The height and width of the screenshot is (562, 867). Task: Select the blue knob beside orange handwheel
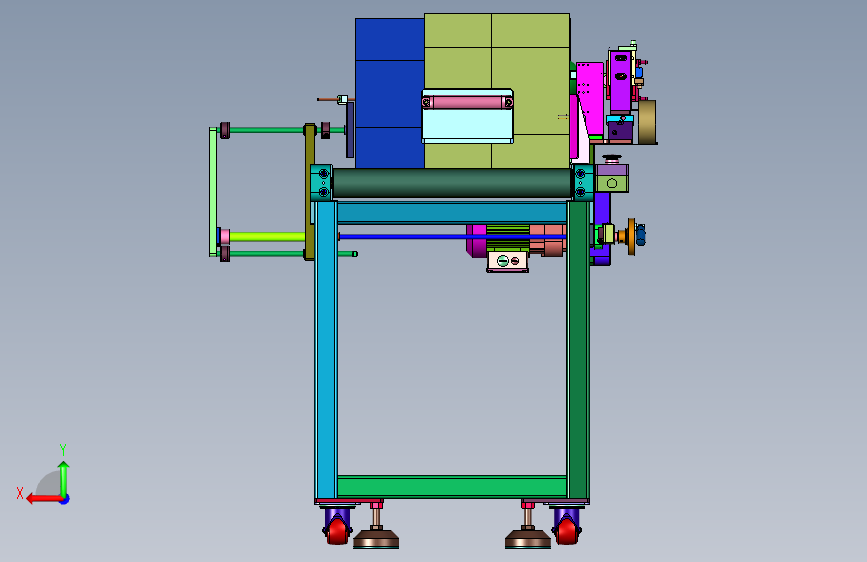coord(641,235)
